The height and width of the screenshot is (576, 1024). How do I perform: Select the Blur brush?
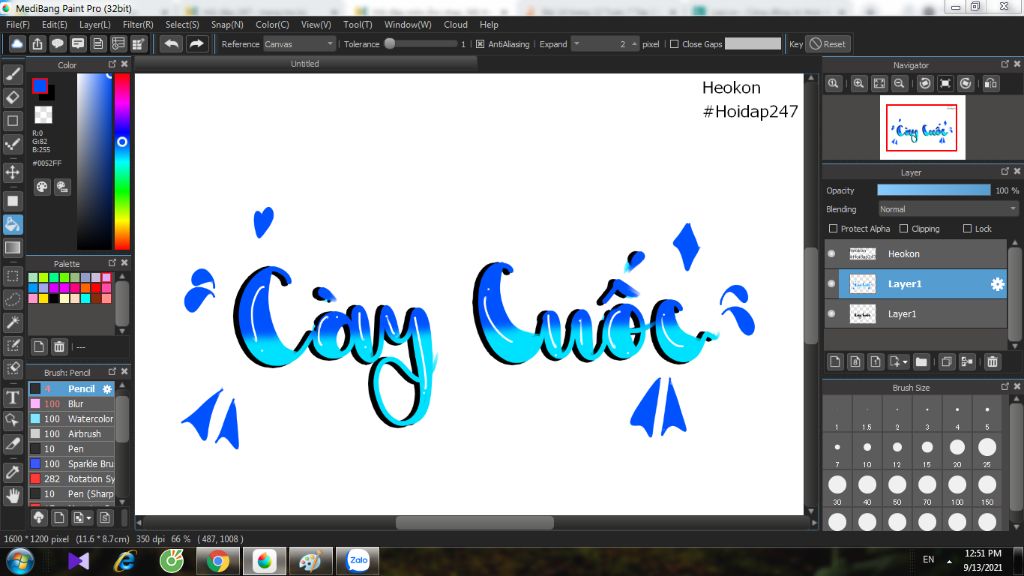[x=72, y=404]
